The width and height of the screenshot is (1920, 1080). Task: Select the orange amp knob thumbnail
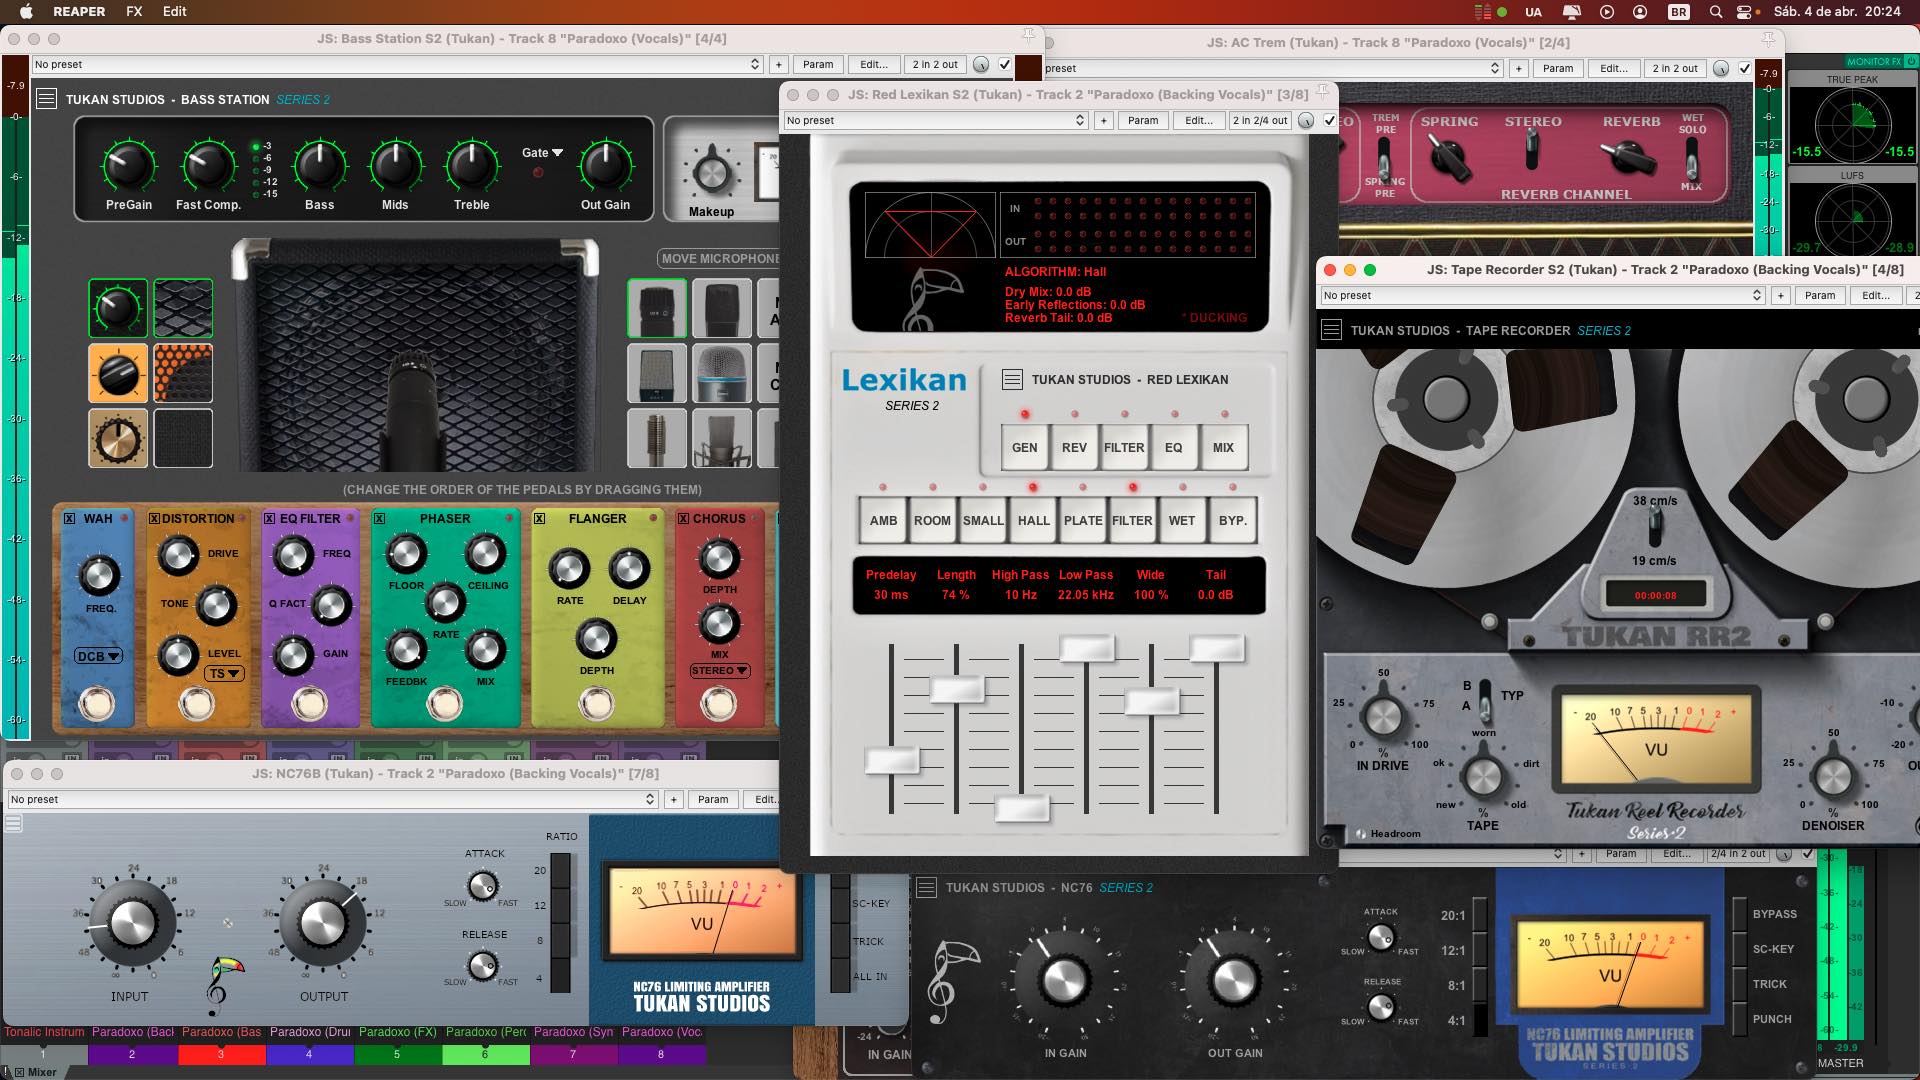click(118, 373)
